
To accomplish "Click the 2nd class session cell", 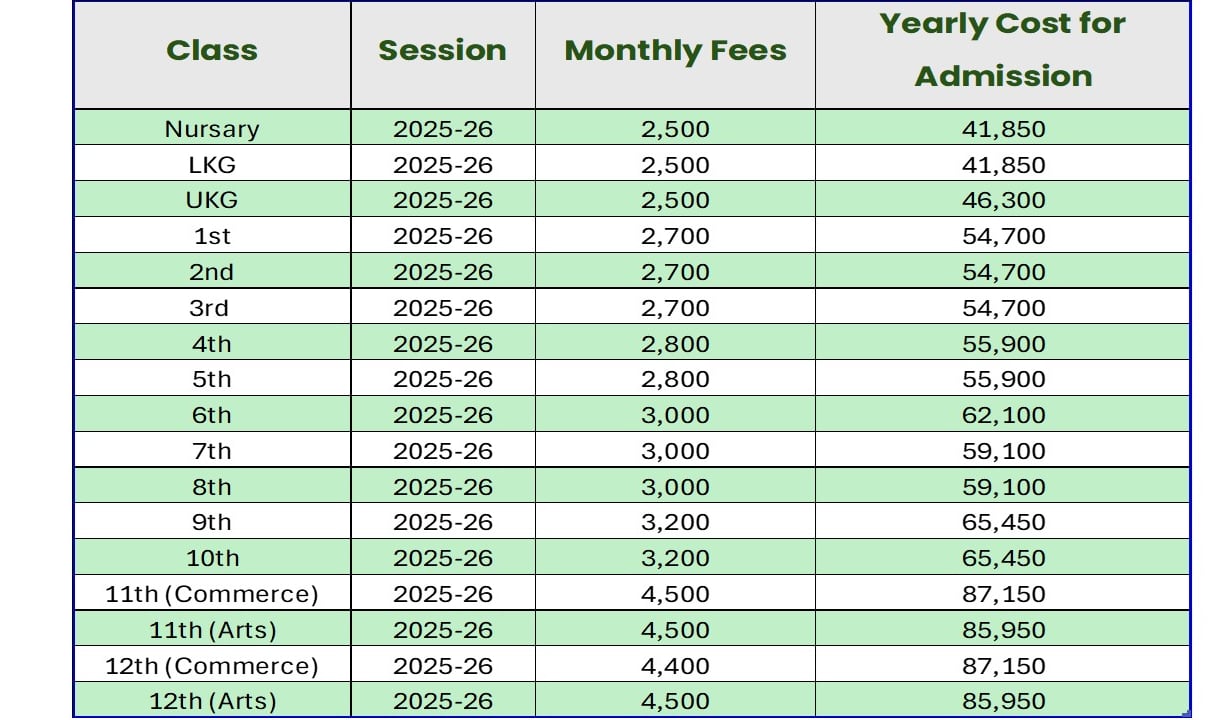I will tap(443, 272).
